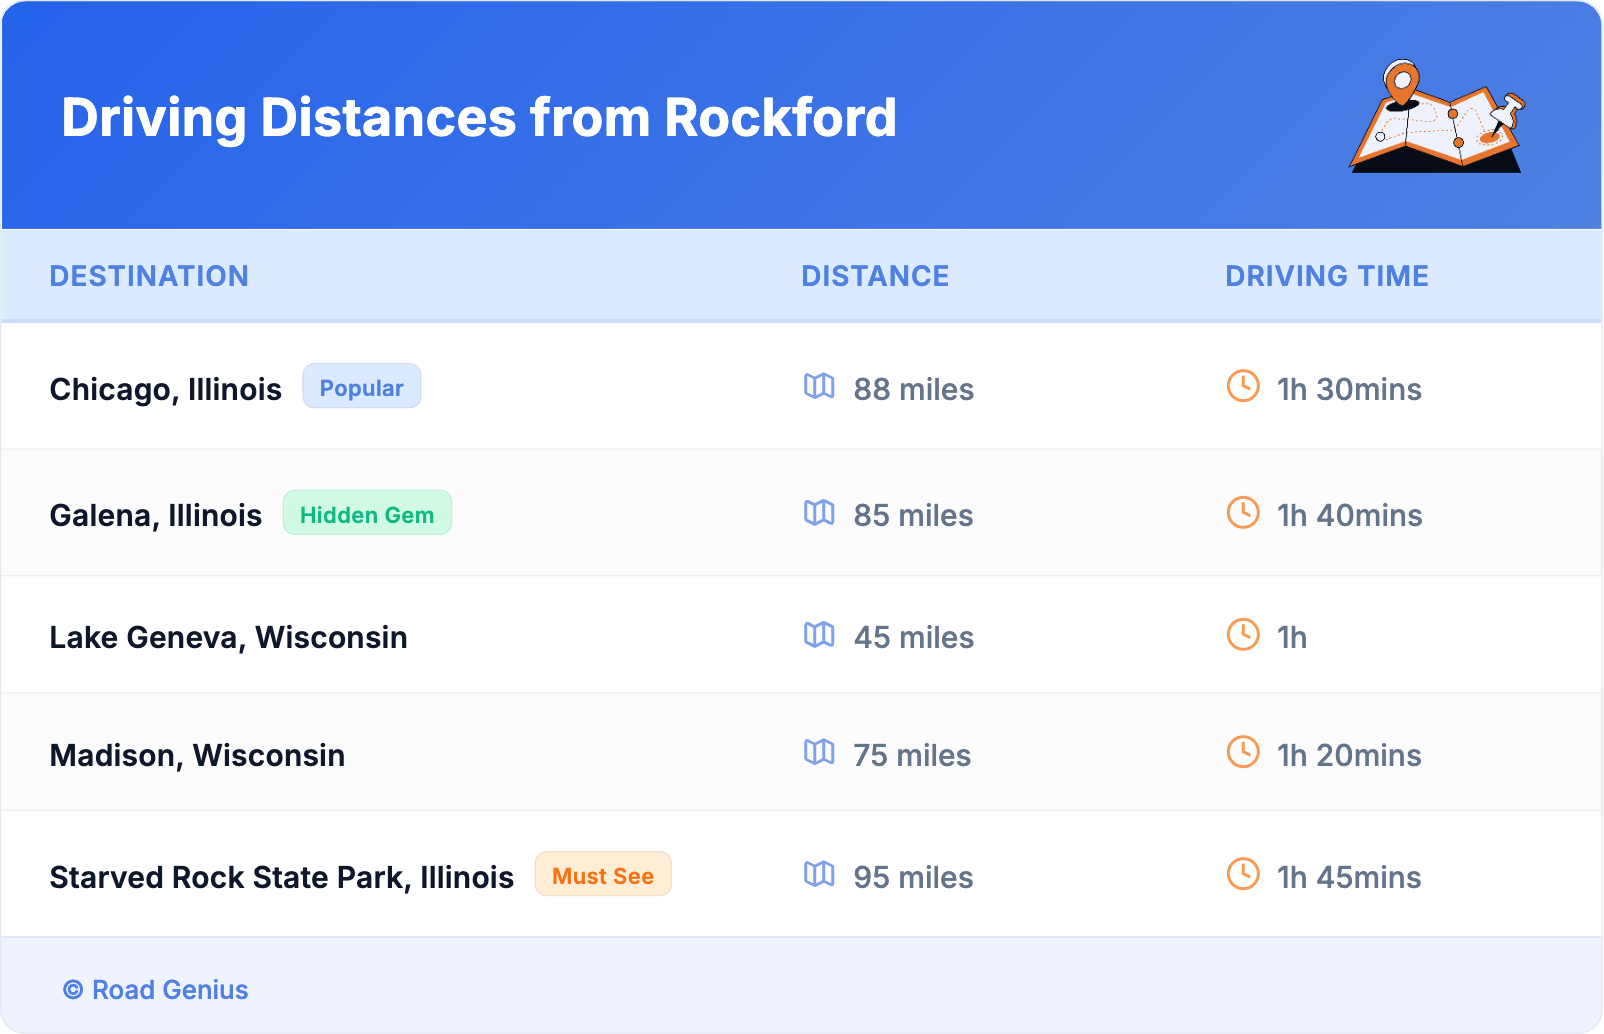Select the DRIVING TIME column header
The image size is (1604, 1034).
tap(1326, 276)
